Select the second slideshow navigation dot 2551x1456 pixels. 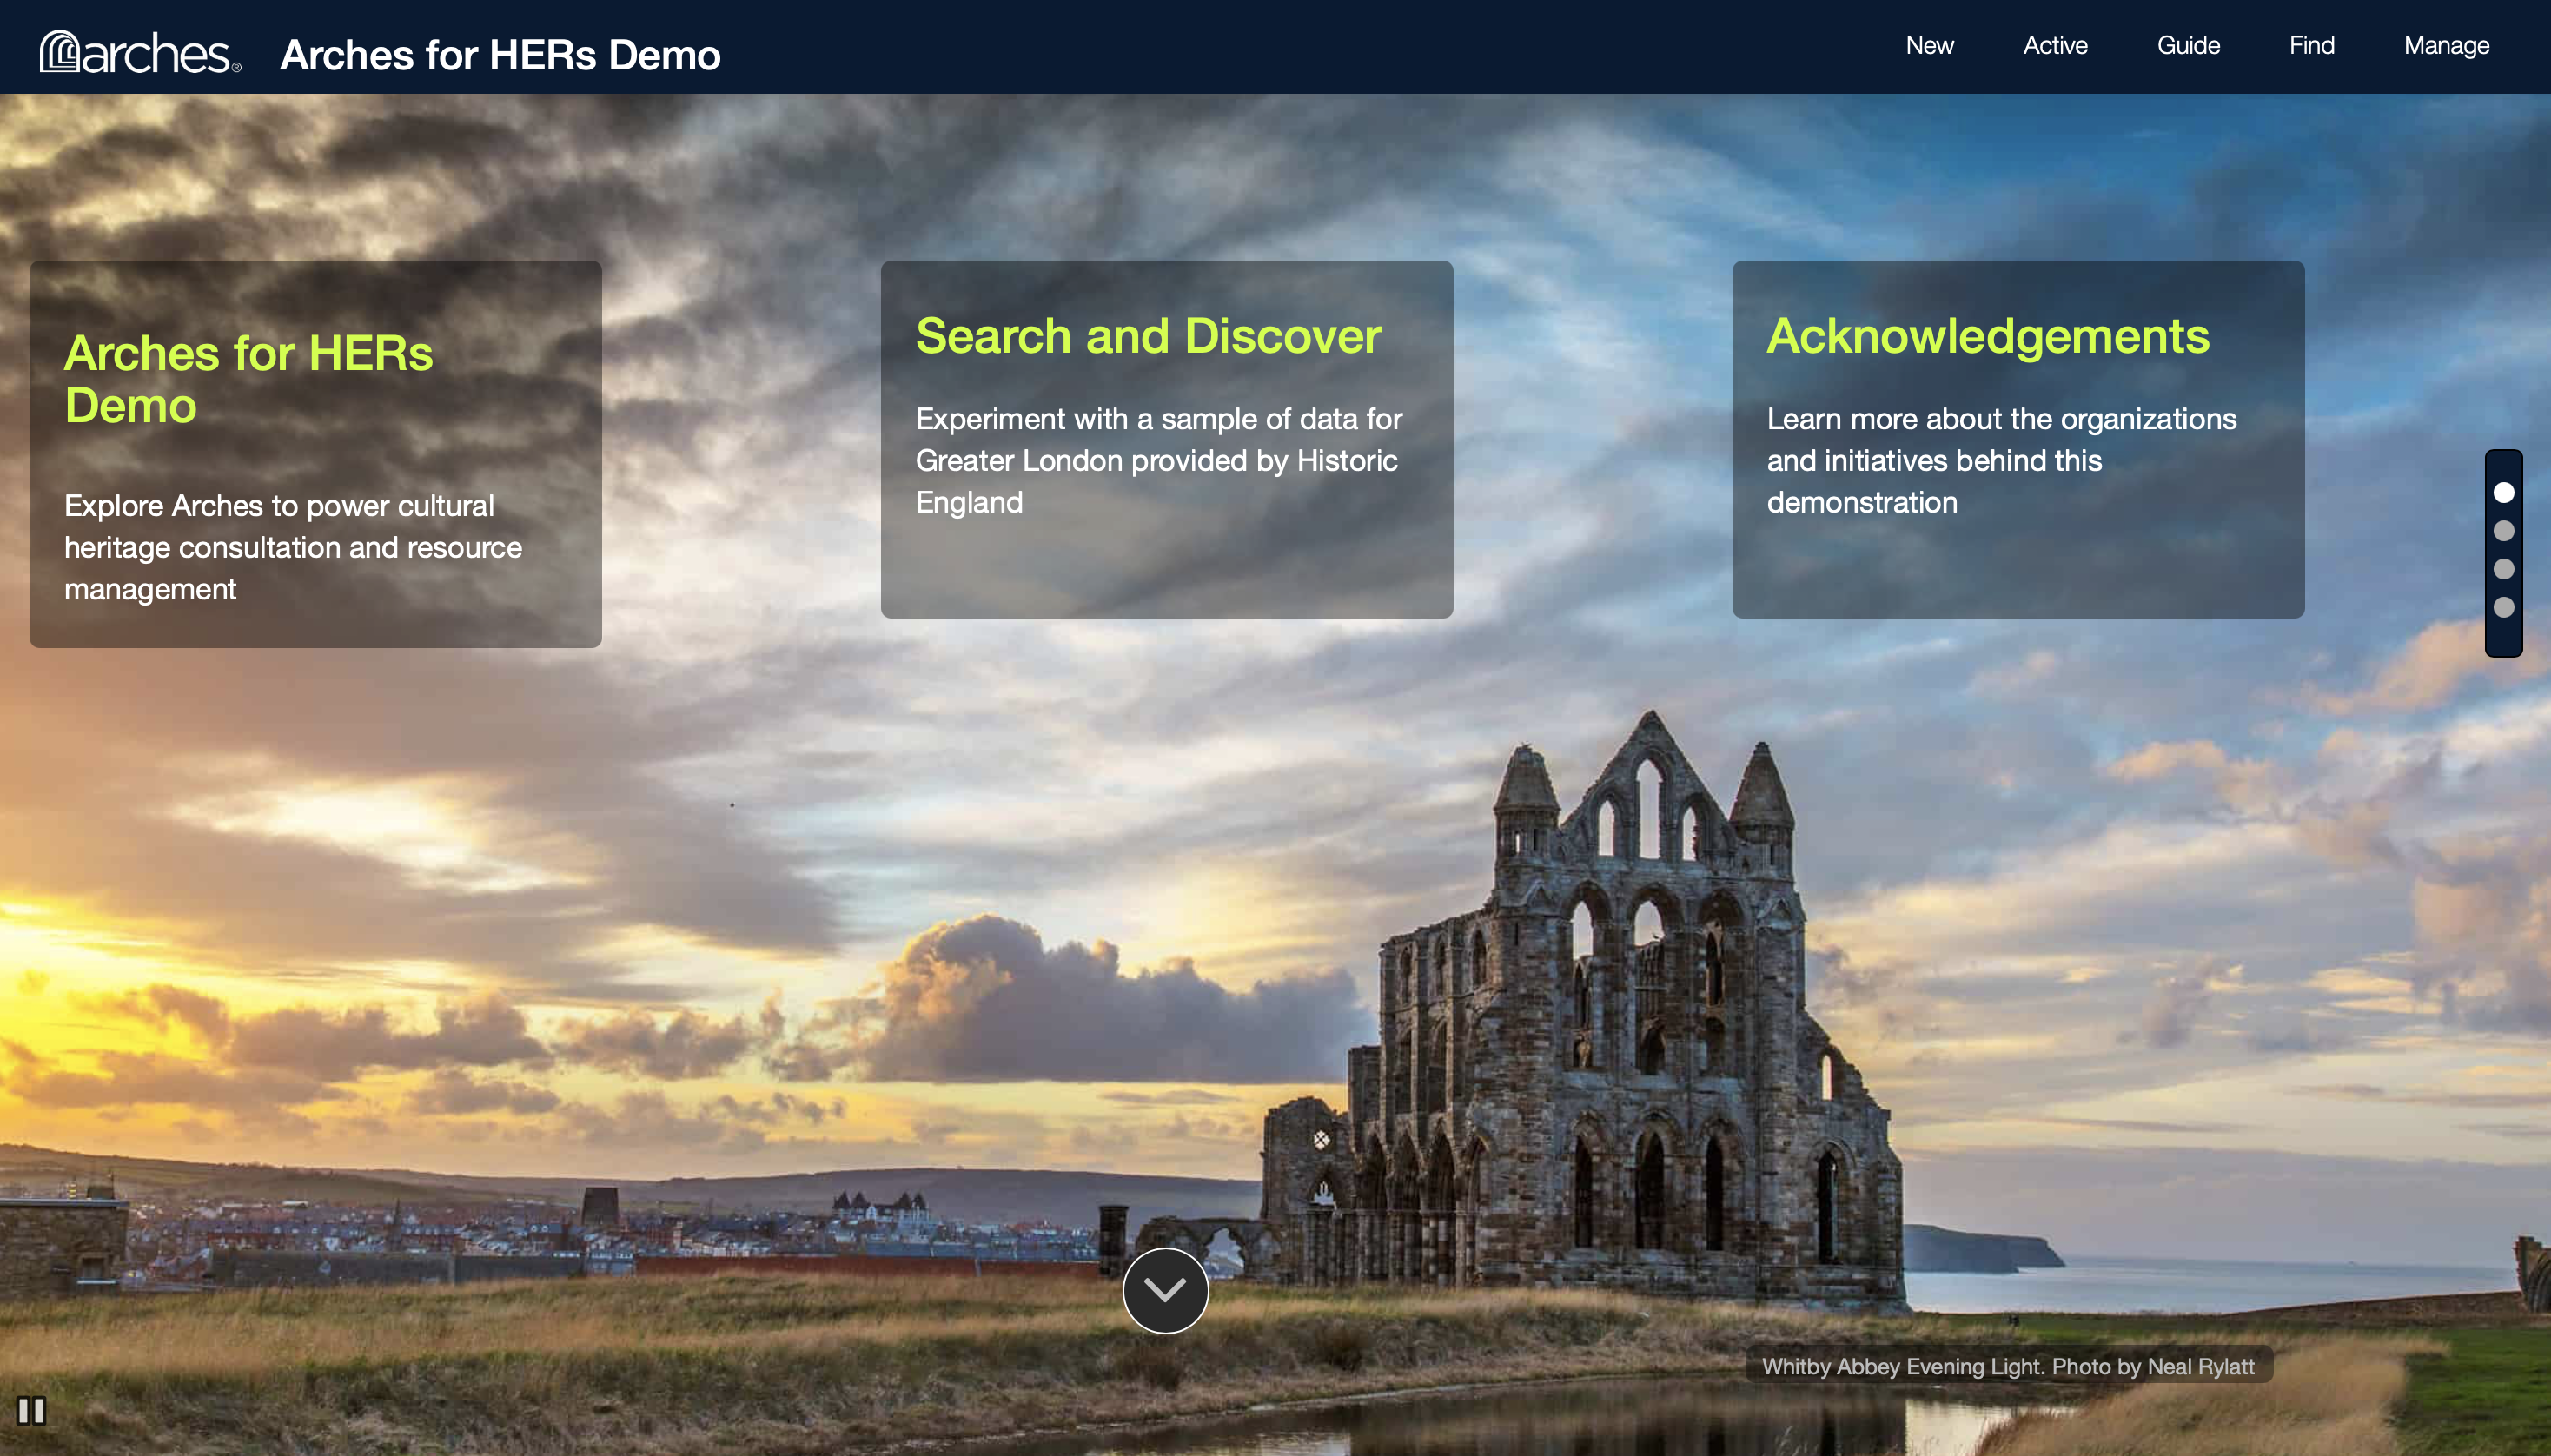[2503, 530]
